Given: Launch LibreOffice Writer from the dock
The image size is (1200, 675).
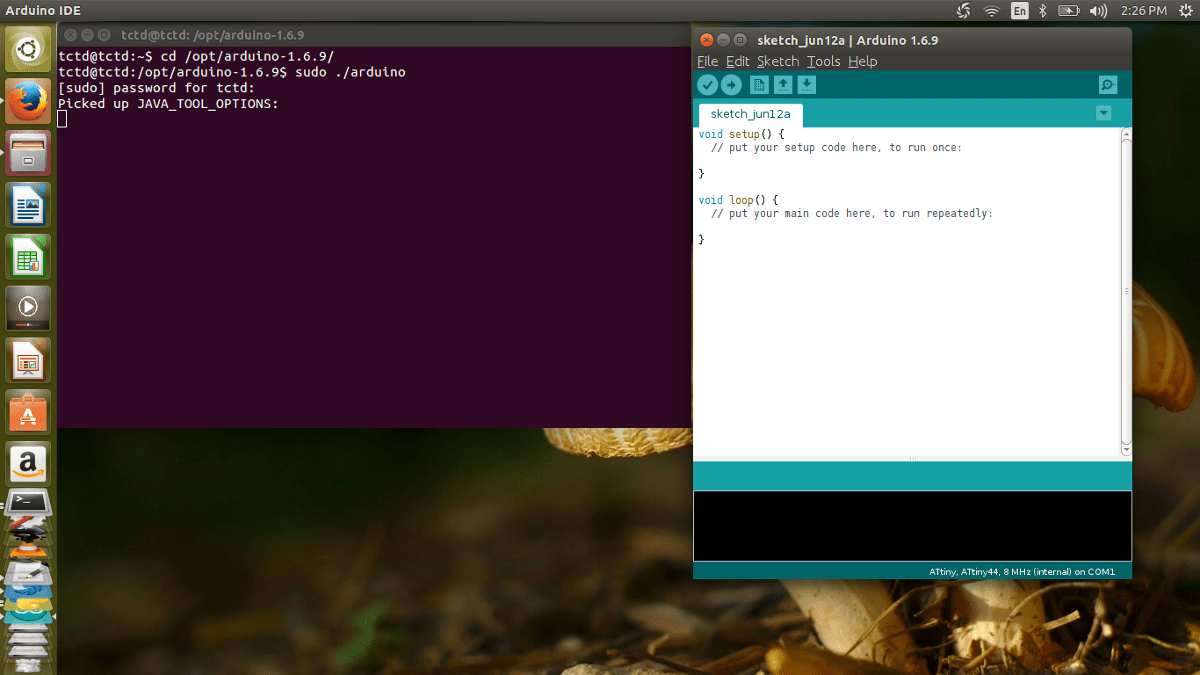Looking at the screenshot, I should (28, 205).
